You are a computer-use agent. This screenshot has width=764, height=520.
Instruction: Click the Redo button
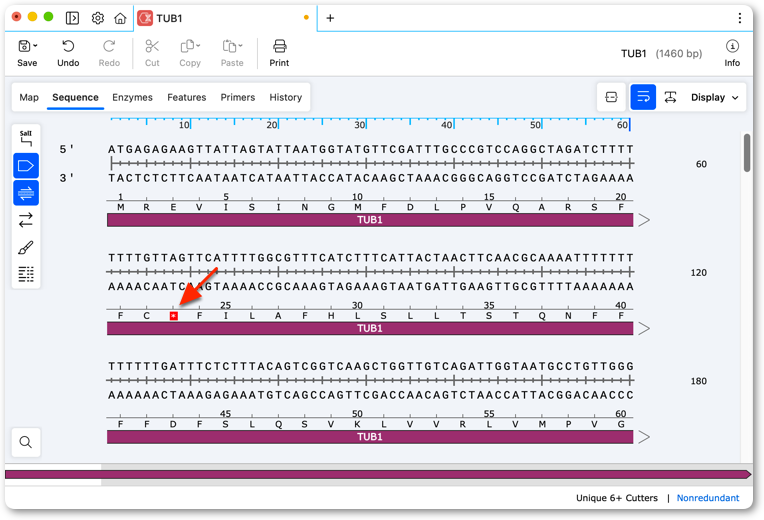tap(109, 53)
